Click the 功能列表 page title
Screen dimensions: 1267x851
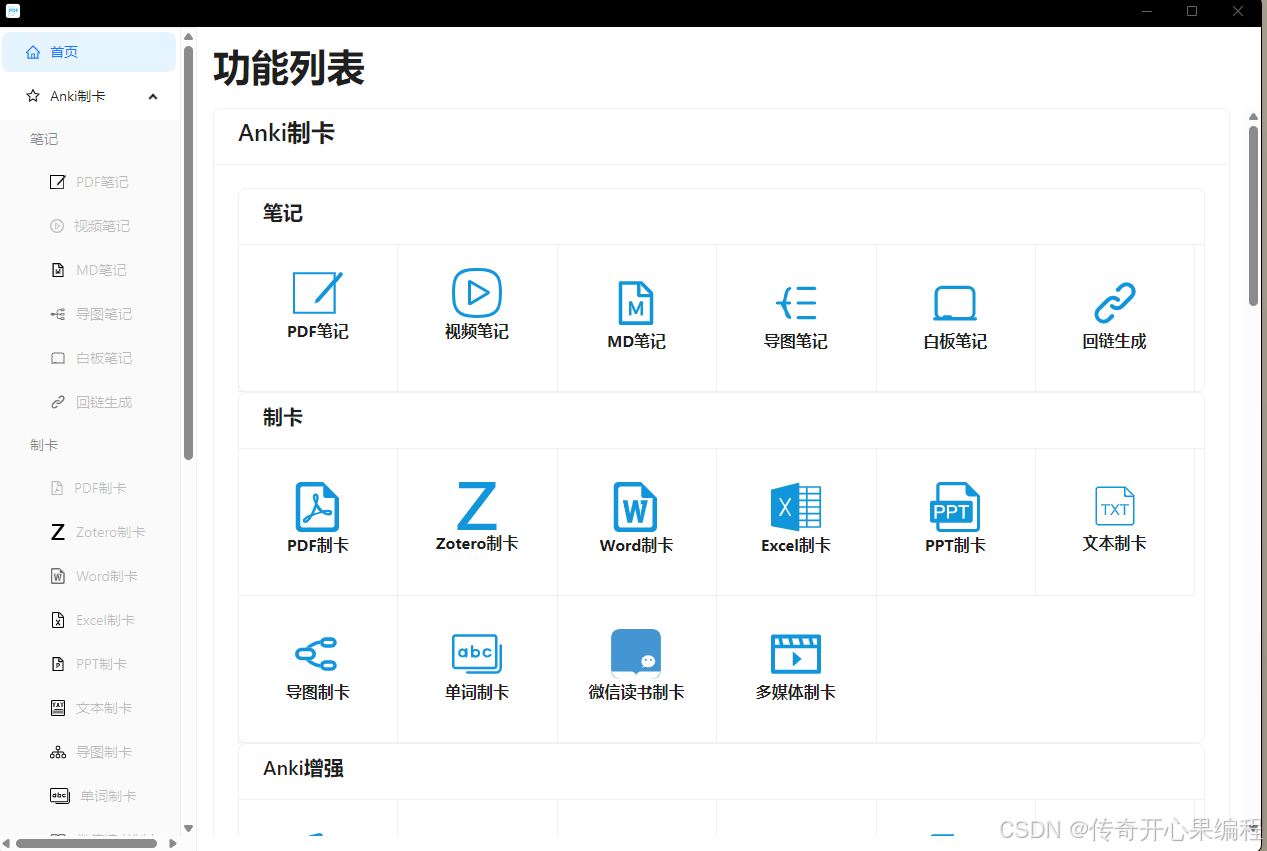pos(289,69)
